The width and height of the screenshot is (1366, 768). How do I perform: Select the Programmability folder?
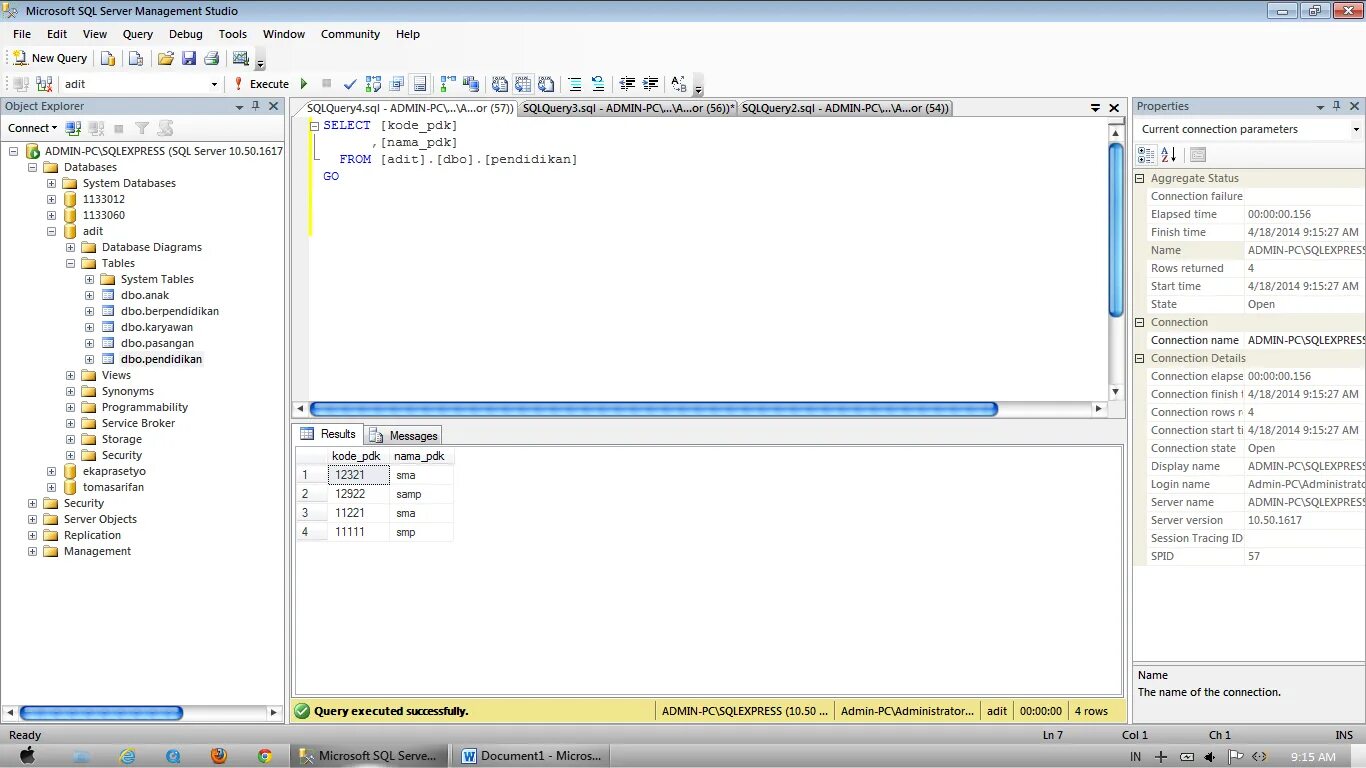pos(144,407)
